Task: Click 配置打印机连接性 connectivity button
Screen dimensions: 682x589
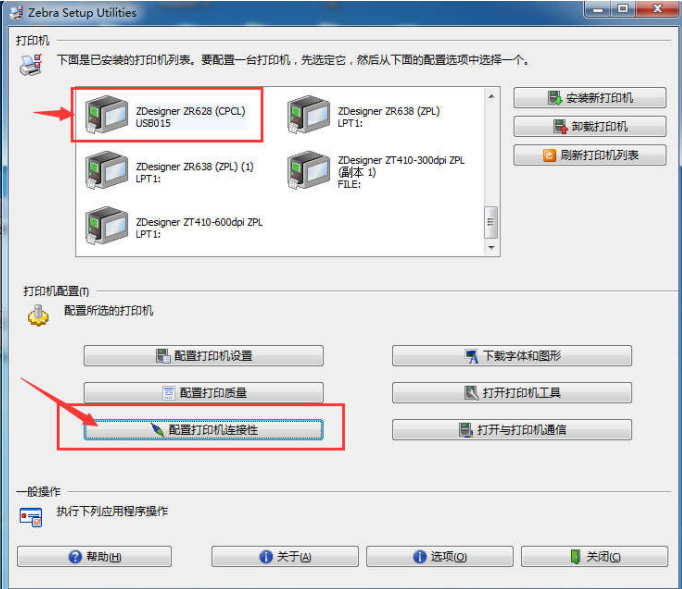Action: [204, 430]
